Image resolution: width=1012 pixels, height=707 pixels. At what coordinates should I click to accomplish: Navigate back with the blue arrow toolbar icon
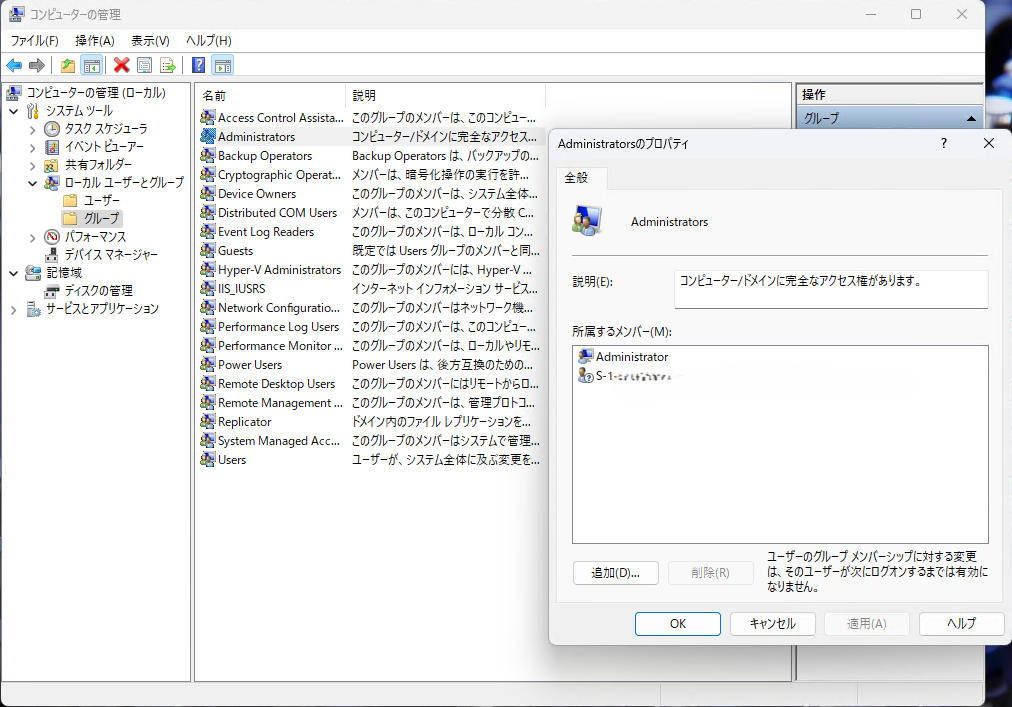coord(14,65)
